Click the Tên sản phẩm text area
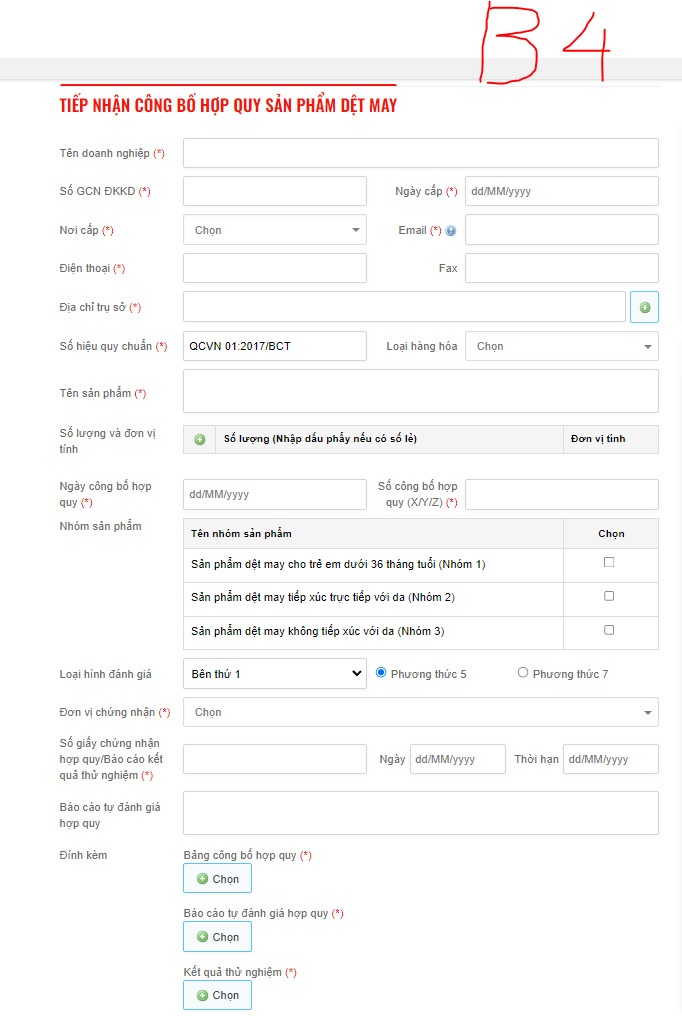682x1016 pixels. (421, 391)
